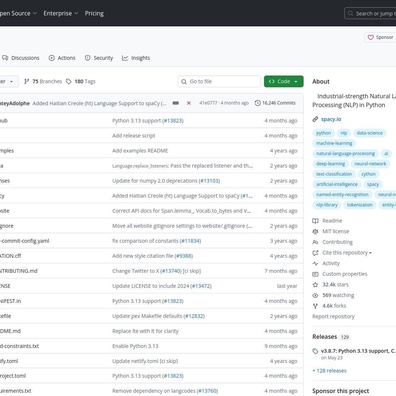The image size is (396, 396).
Task: Open the spacy.io website link
Action: coord(331,119)
